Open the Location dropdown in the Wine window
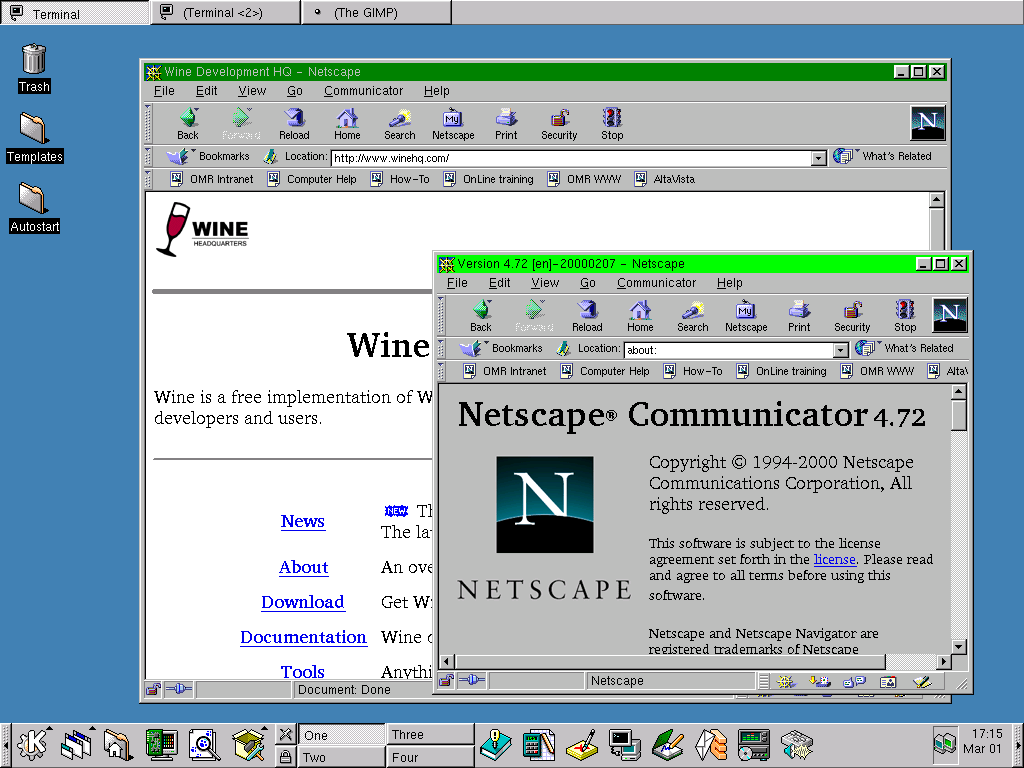 818,158
